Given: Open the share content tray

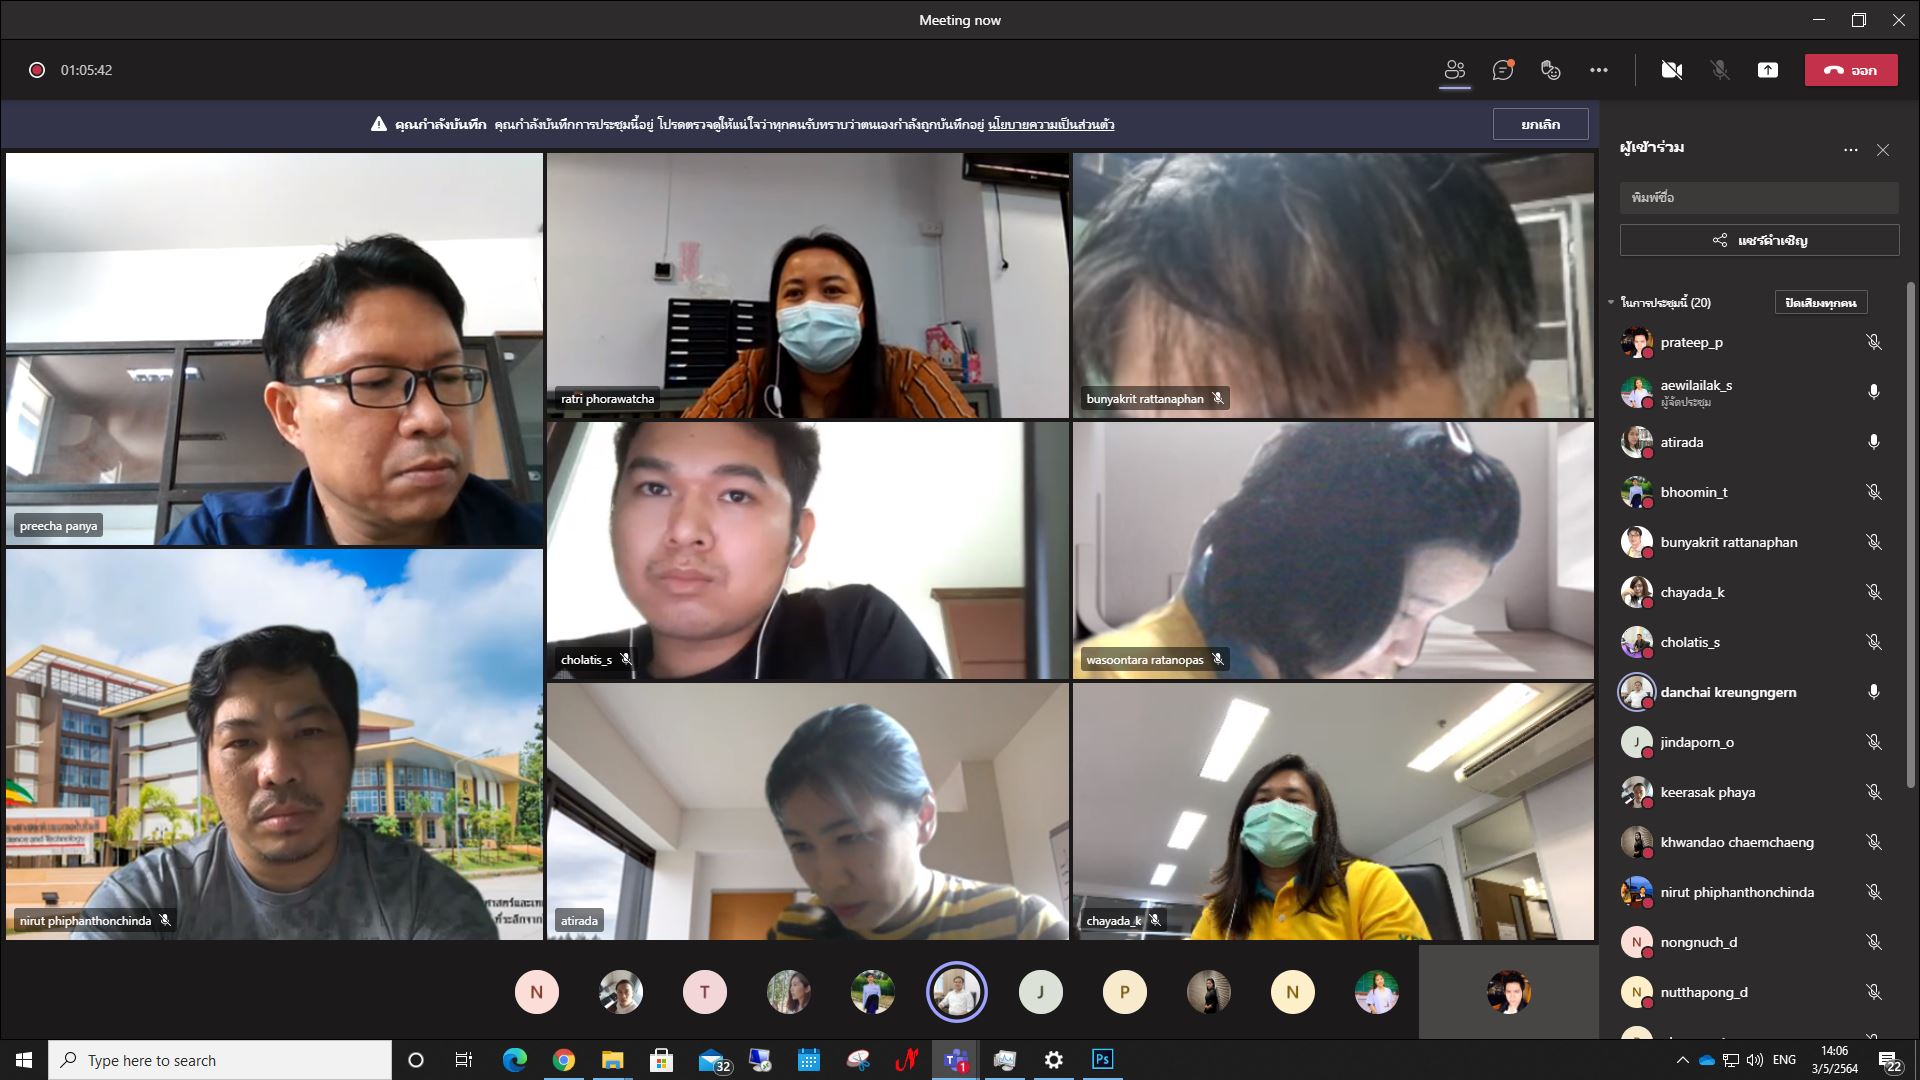Looking at the screenshot, I should point(1767,70).
